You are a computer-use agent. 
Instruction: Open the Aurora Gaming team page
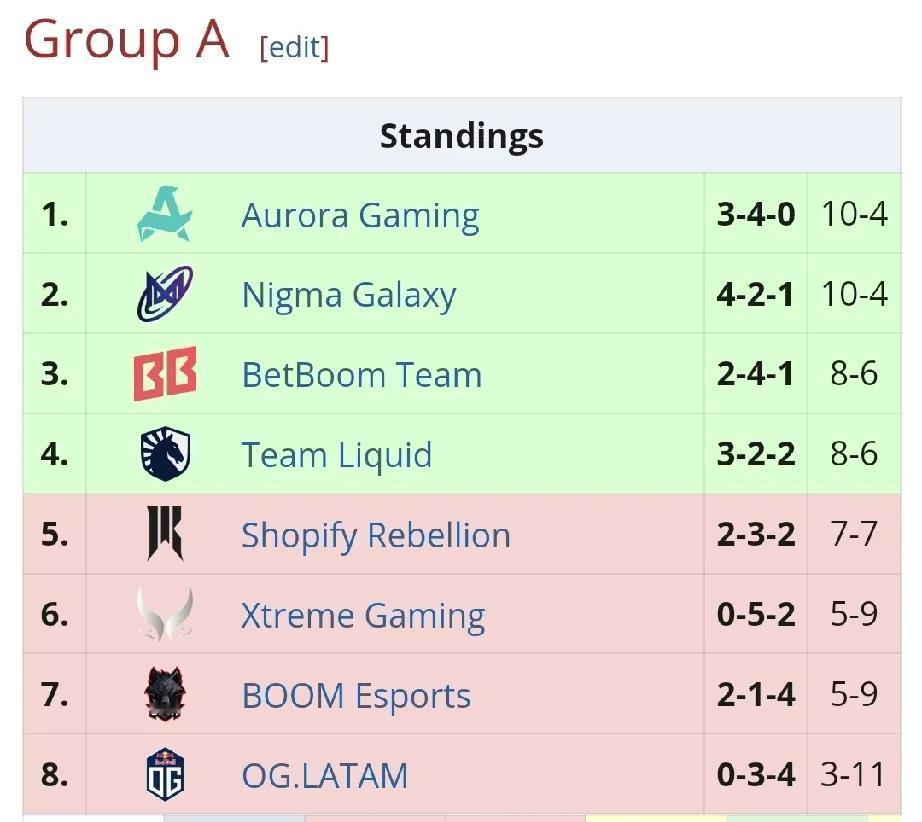coord(360,216)
